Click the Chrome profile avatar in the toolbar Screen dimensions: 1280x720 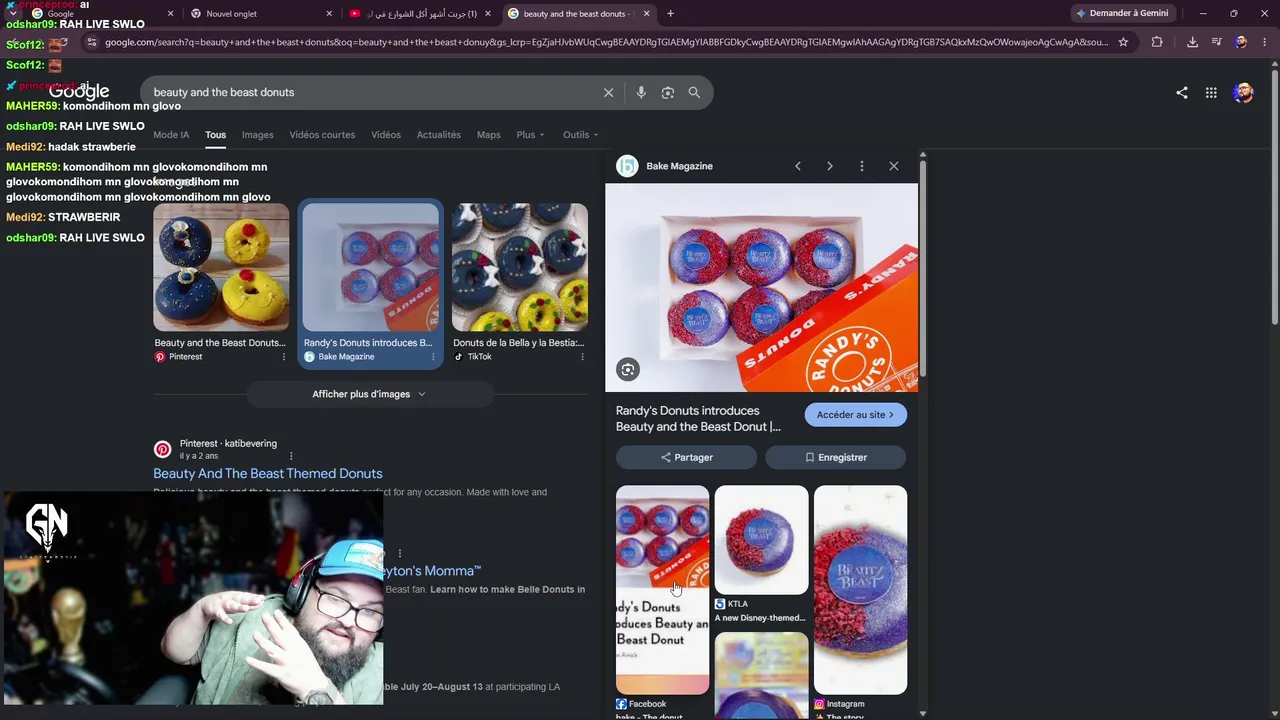(1241, 42)
